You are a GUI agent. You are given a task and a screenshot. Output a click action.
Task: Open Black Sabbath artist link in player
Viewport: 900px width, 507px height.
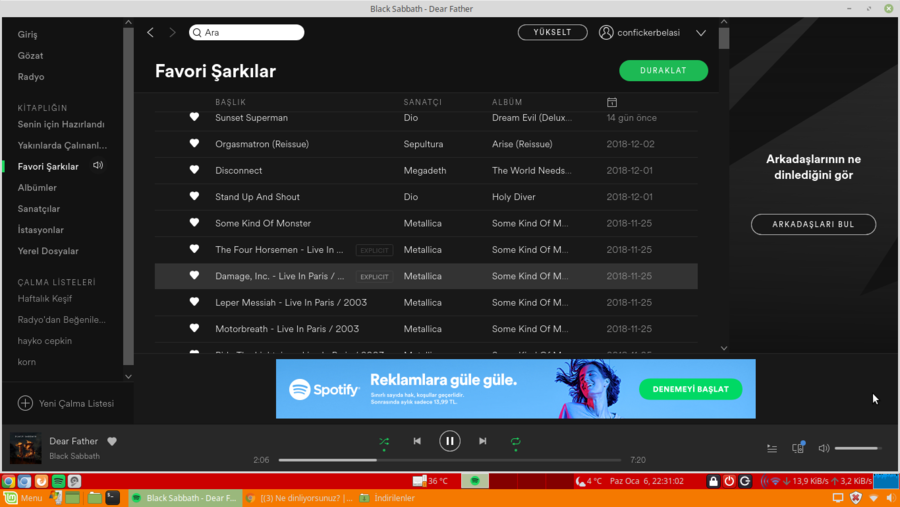pyautogui.click(x=75, y=456)
